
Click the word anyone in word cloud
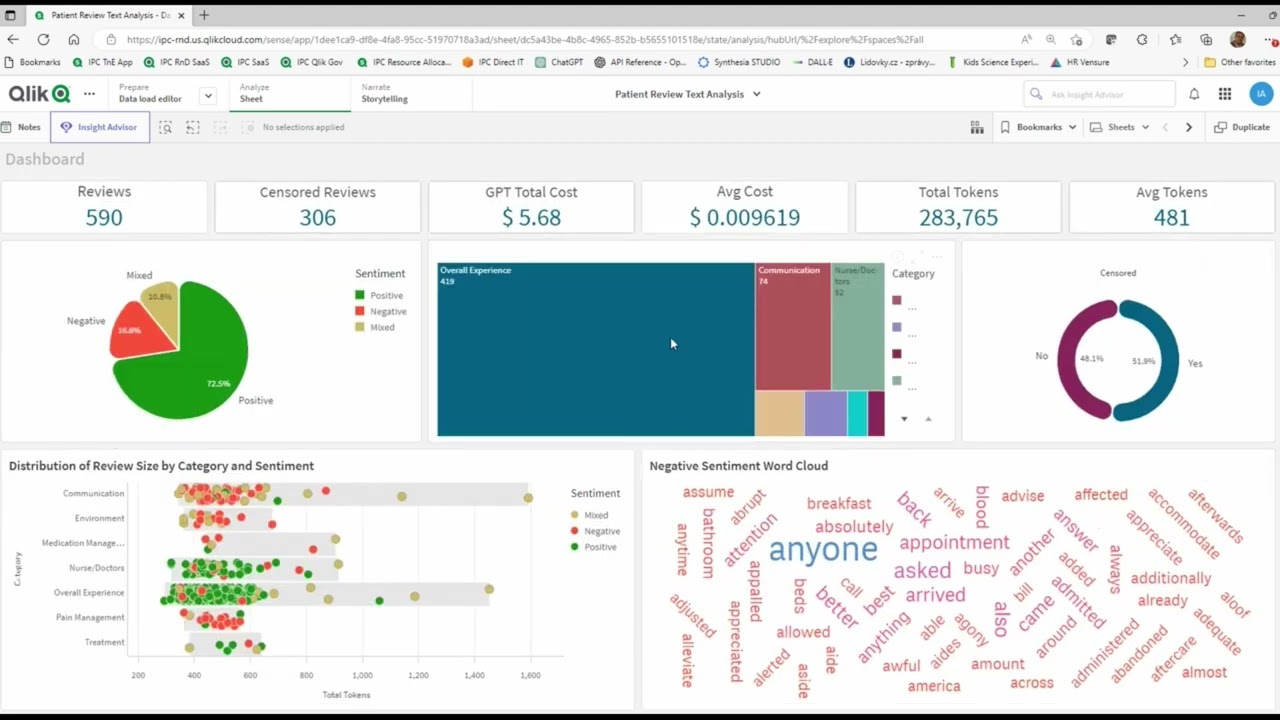[x=823, y=549]
